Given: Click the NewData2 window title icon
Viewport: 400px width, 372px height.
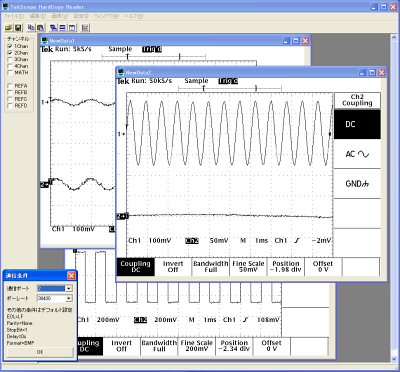Looking at the screenshot, I should click(121, 72).
